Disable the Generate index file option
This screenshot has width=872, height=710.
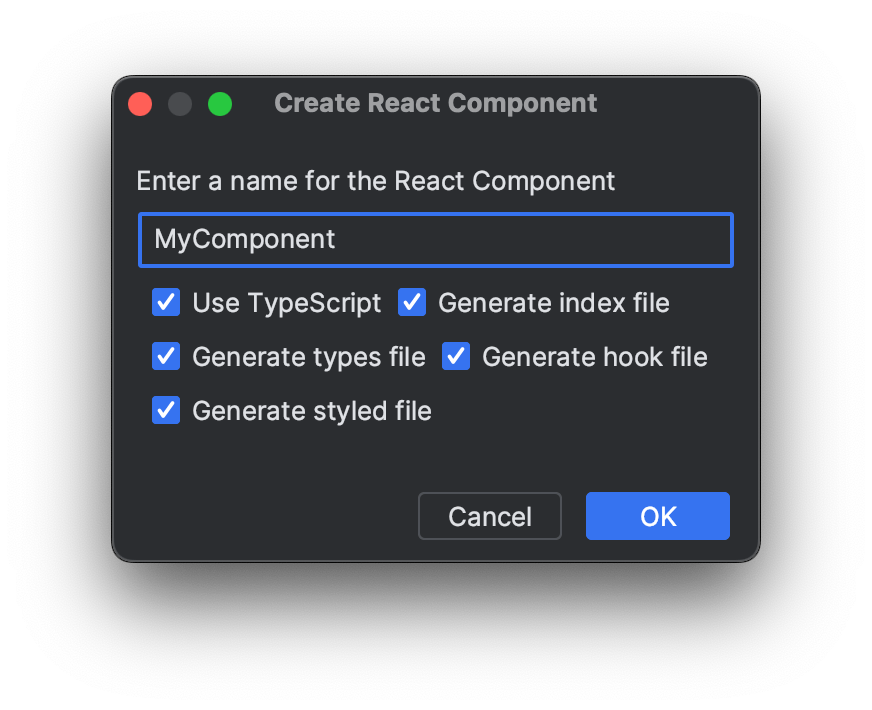point(412,302)
